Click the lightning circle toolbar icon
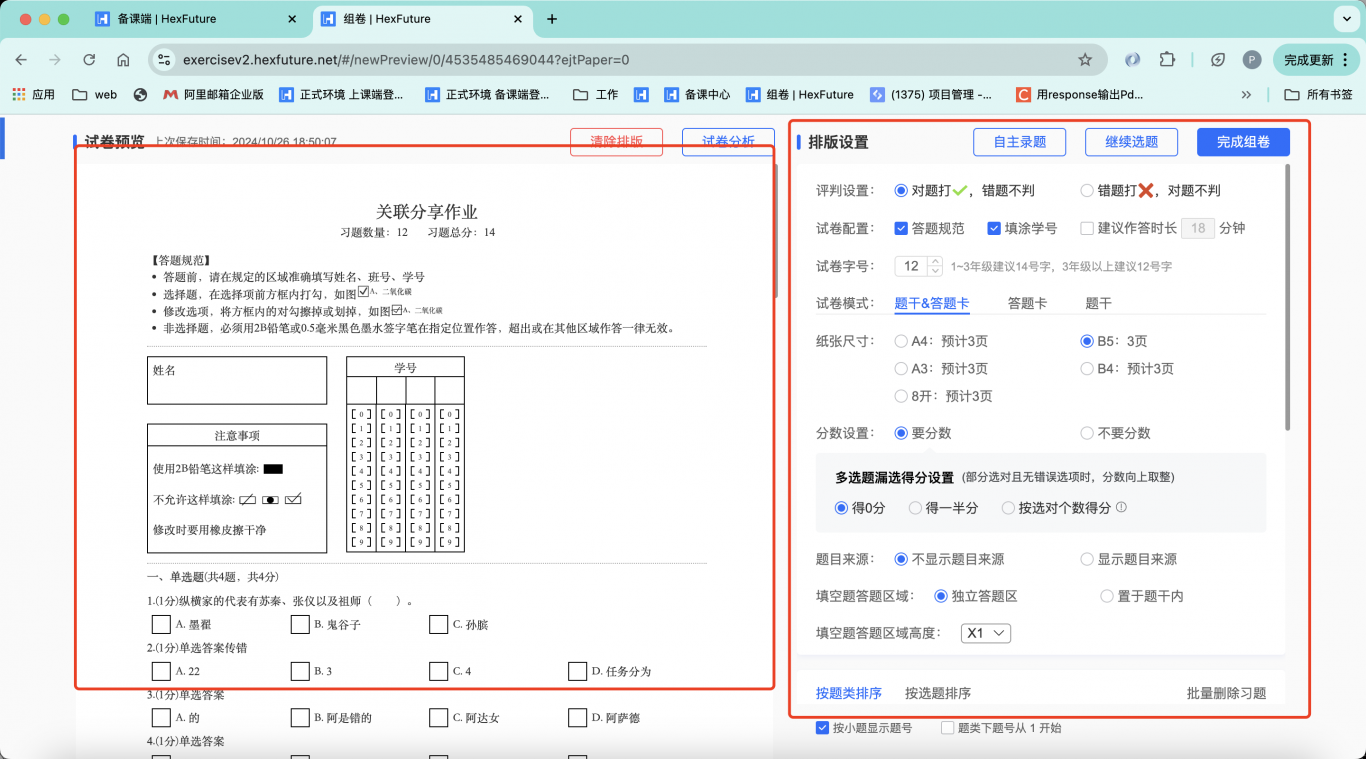Viewport: 1366px width, 759px height. pyautogui.click(x=1218, y=60)
